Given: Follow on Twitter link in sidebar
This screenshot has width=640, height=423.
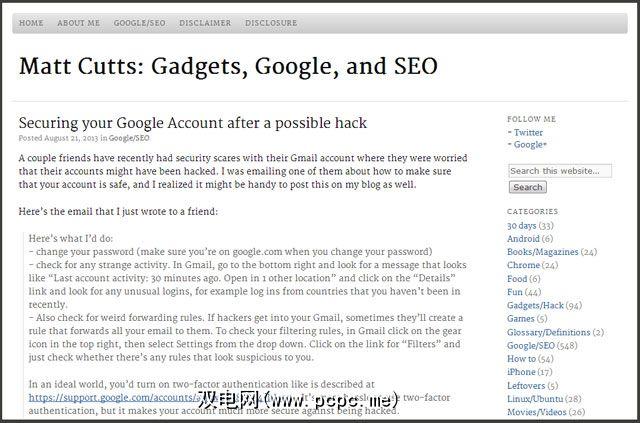Looking at the screenshot, I should (527, 132).
